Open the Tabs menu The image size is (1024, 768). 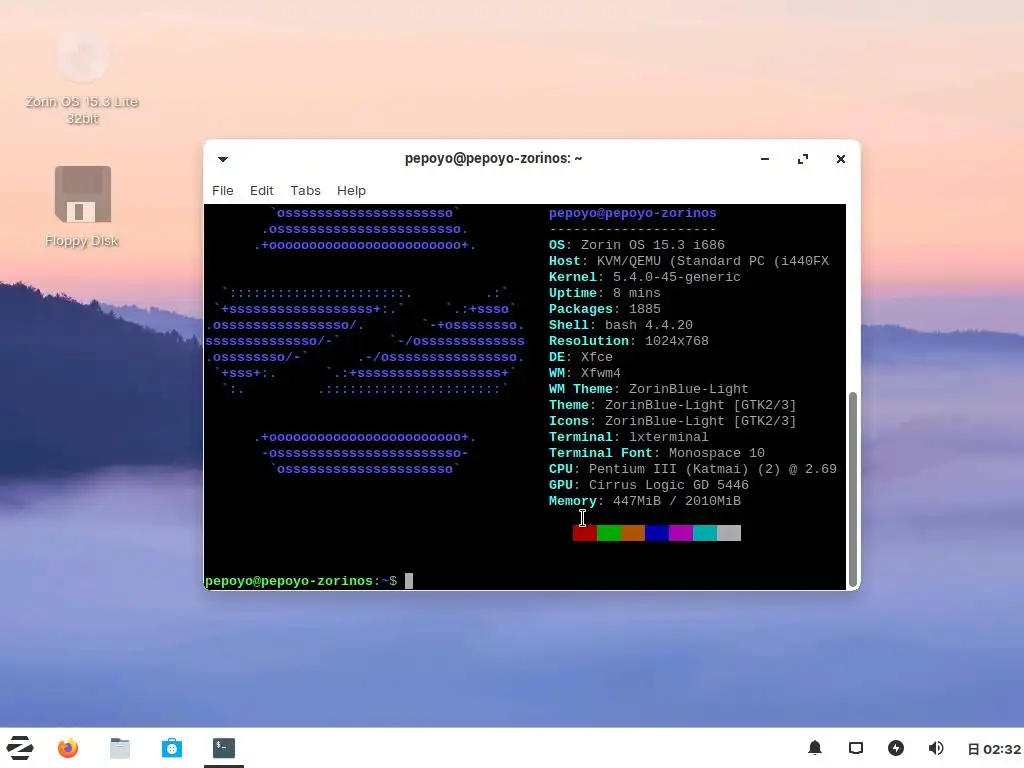pyautogui.click(x=305, y=191)
